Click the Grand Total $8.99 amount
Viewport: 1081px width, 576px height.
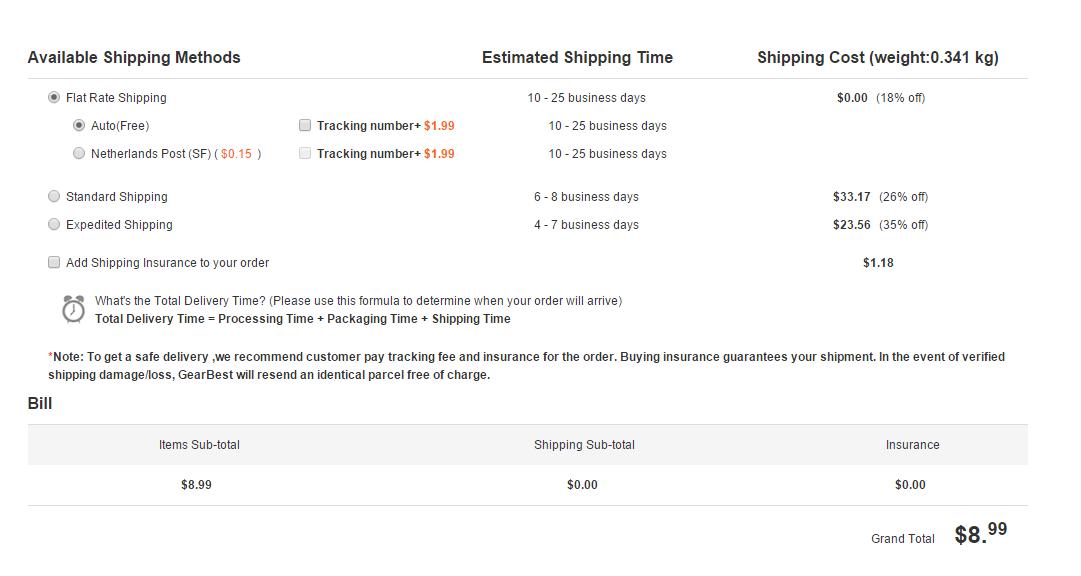[980, 534]
